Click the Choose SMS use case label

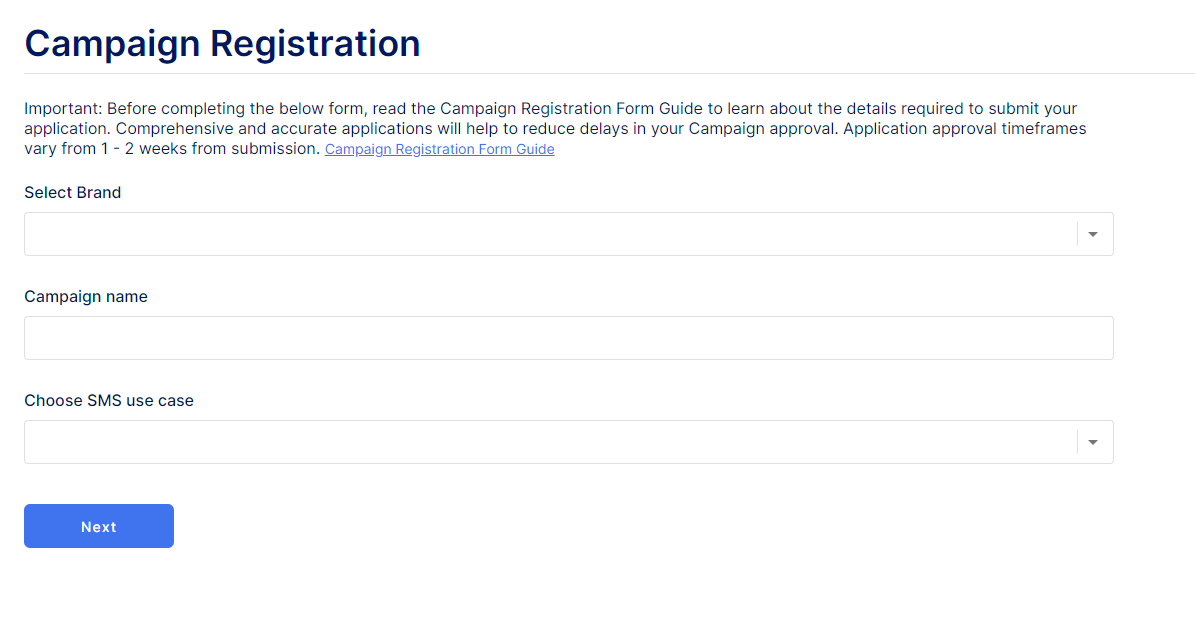pyautogui.click(x=109, y=400)
